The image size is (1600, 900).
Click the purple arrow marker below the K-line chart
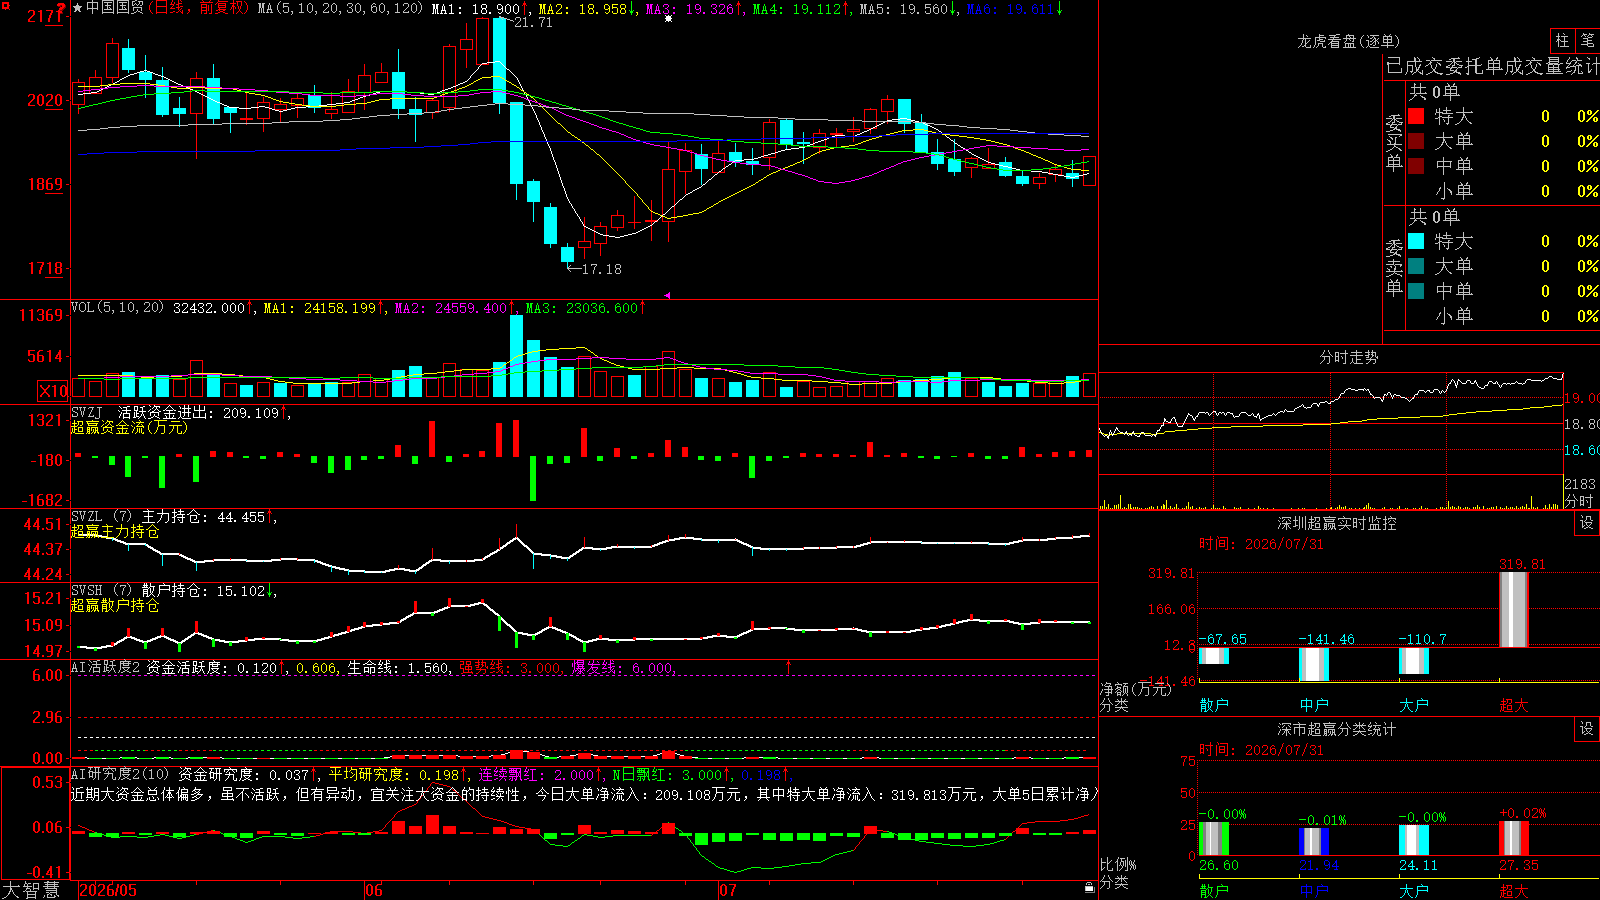667,295
